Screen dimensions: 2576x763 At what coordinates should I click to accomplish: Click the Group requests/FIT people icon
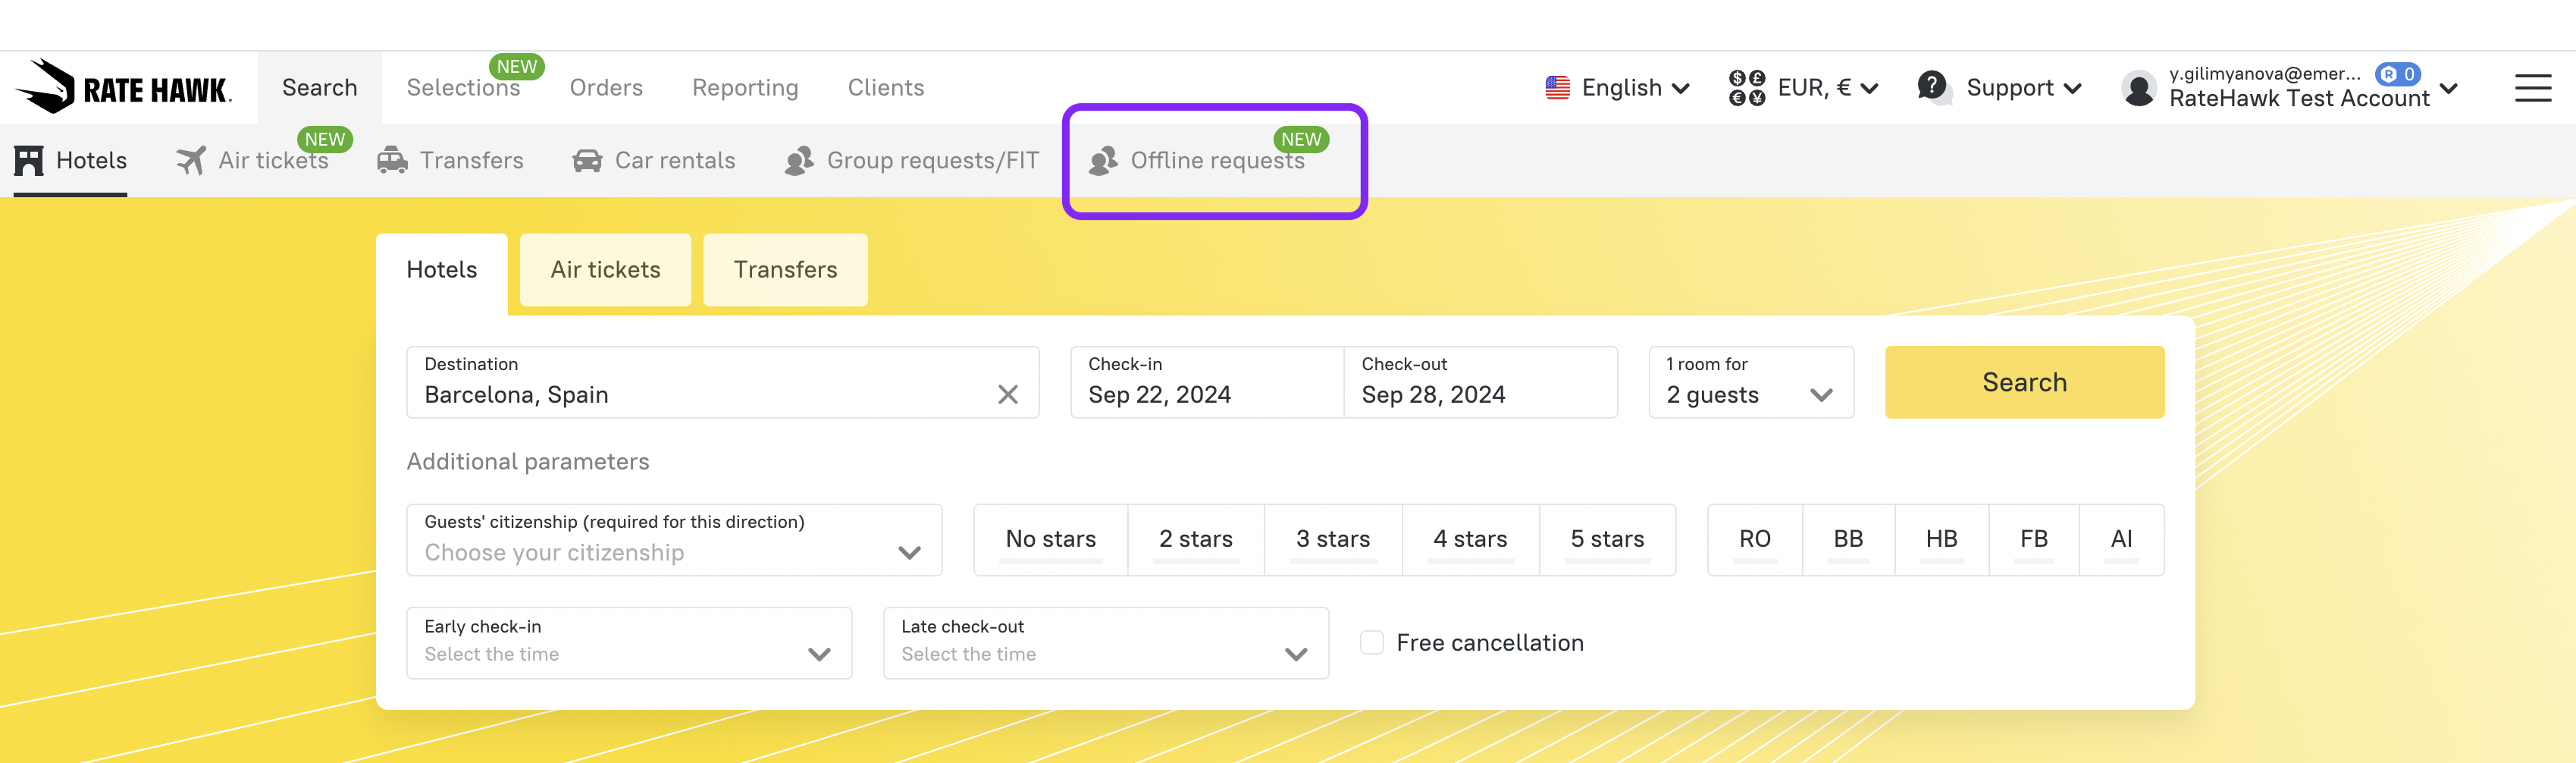[799, 161]
